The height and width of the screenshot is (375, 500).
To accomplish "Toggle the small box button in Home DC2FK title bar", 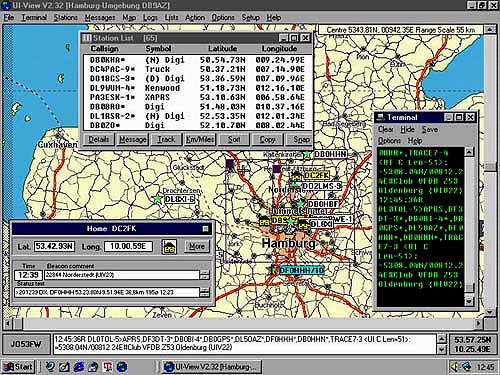I will (205, 229).
